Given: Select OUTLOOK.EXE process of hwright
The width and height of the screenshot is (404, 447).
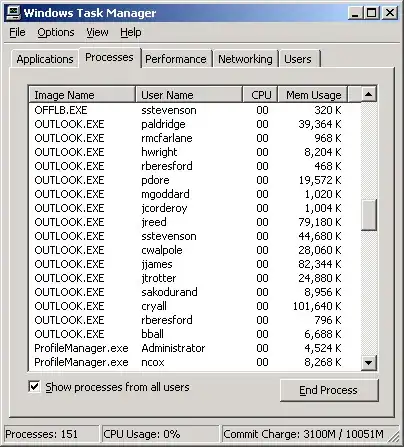Looking at the screenshot, I should click(195, 152).
